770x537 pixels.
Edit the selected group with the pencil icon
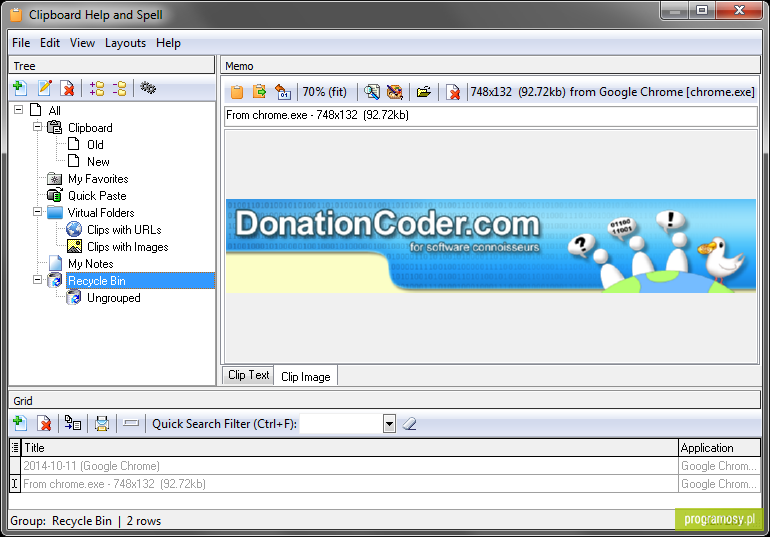point(44,88)
